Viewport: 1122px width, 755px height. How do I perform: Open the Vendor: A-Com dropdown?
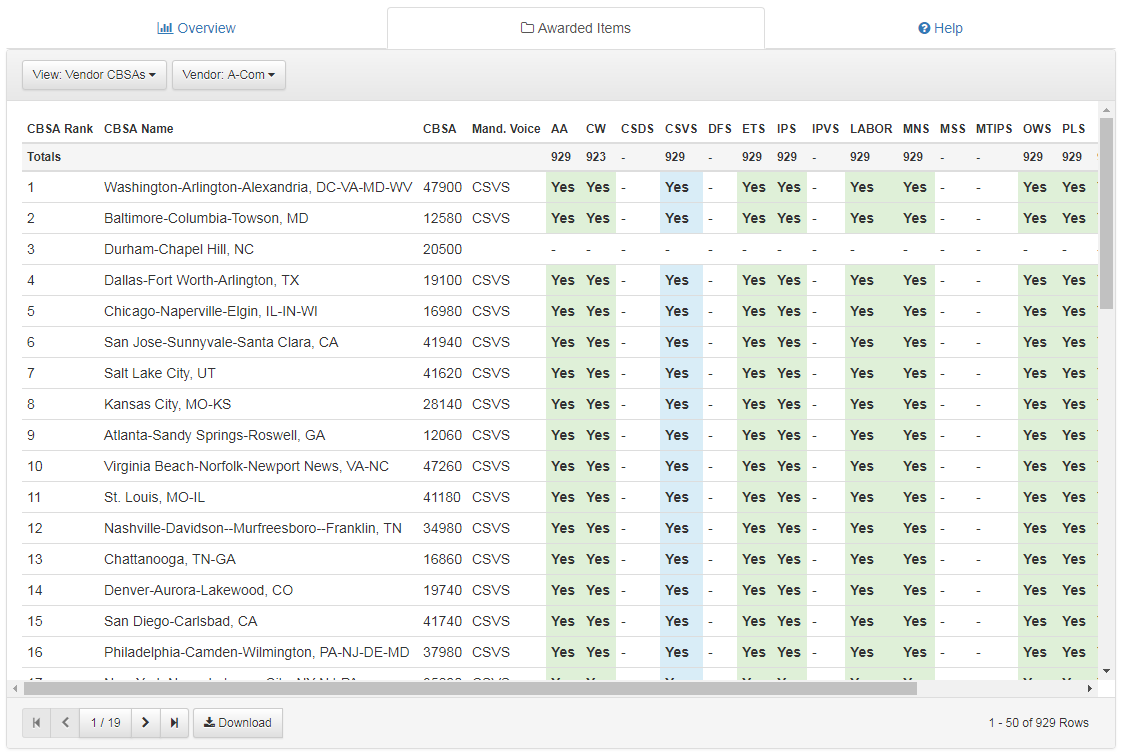(x=228, y=75)
